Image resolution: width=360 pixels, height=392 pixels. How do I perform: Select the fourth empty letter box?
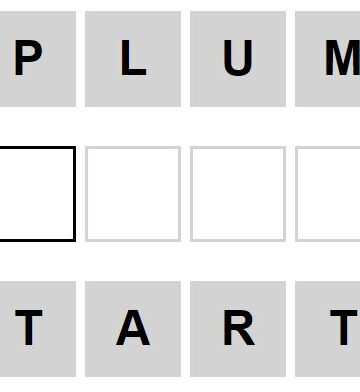point(328,194)
